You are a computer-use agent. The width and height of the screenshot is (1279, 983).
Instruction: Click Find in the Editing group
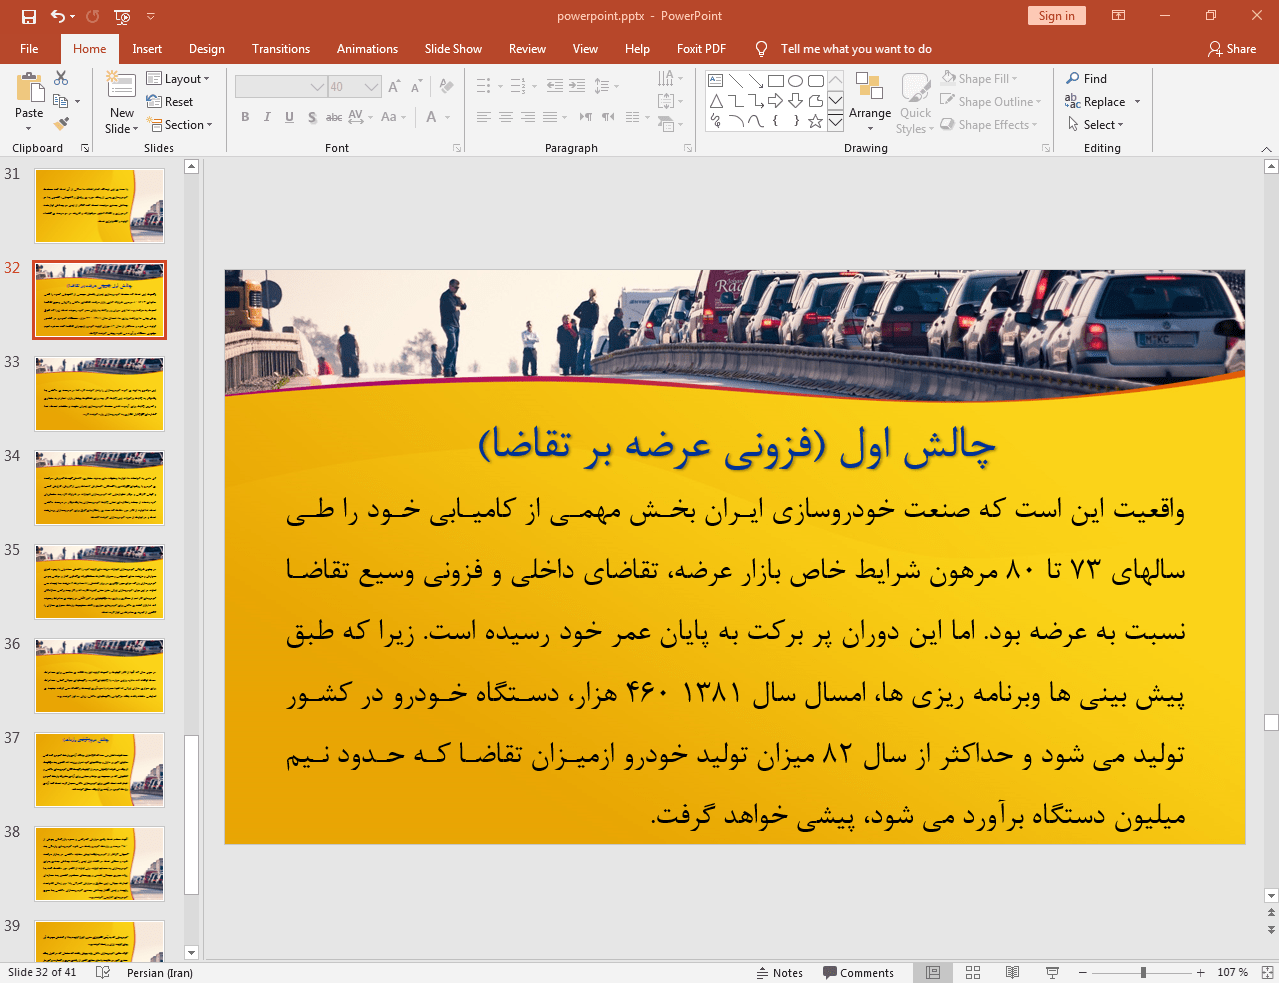1087,78
